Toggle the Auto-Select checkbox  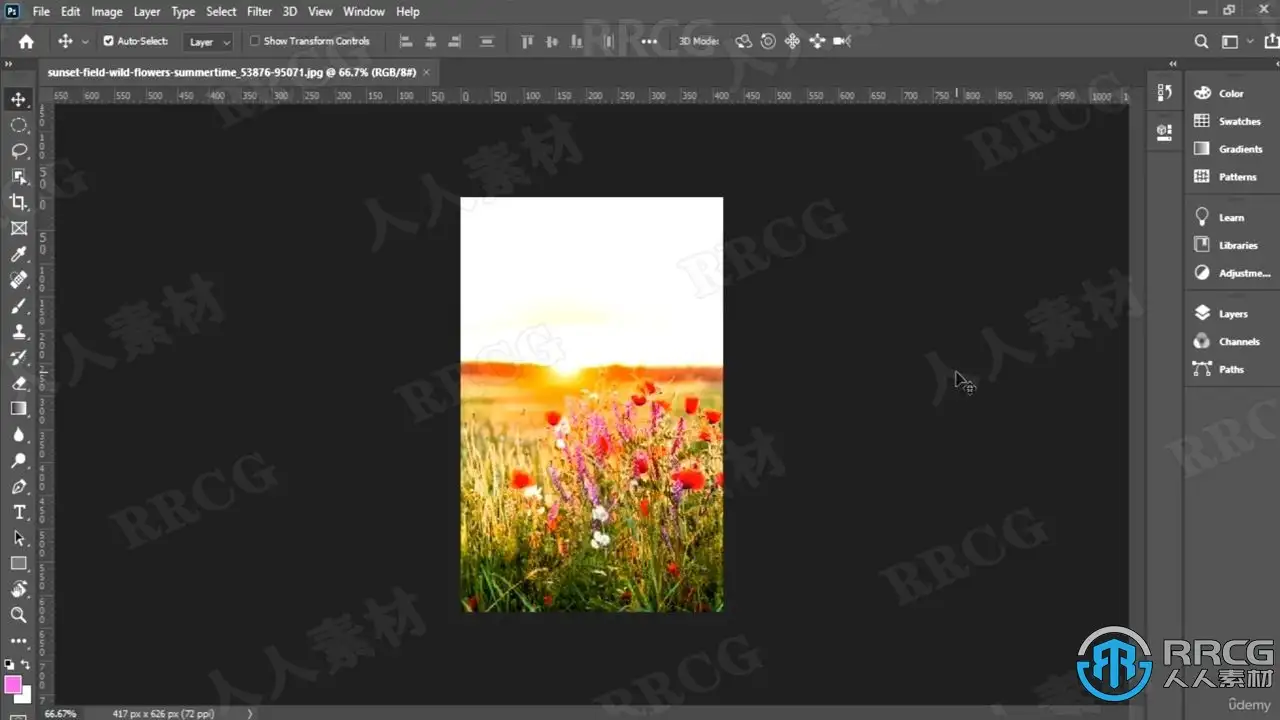(x=109, y=41)
